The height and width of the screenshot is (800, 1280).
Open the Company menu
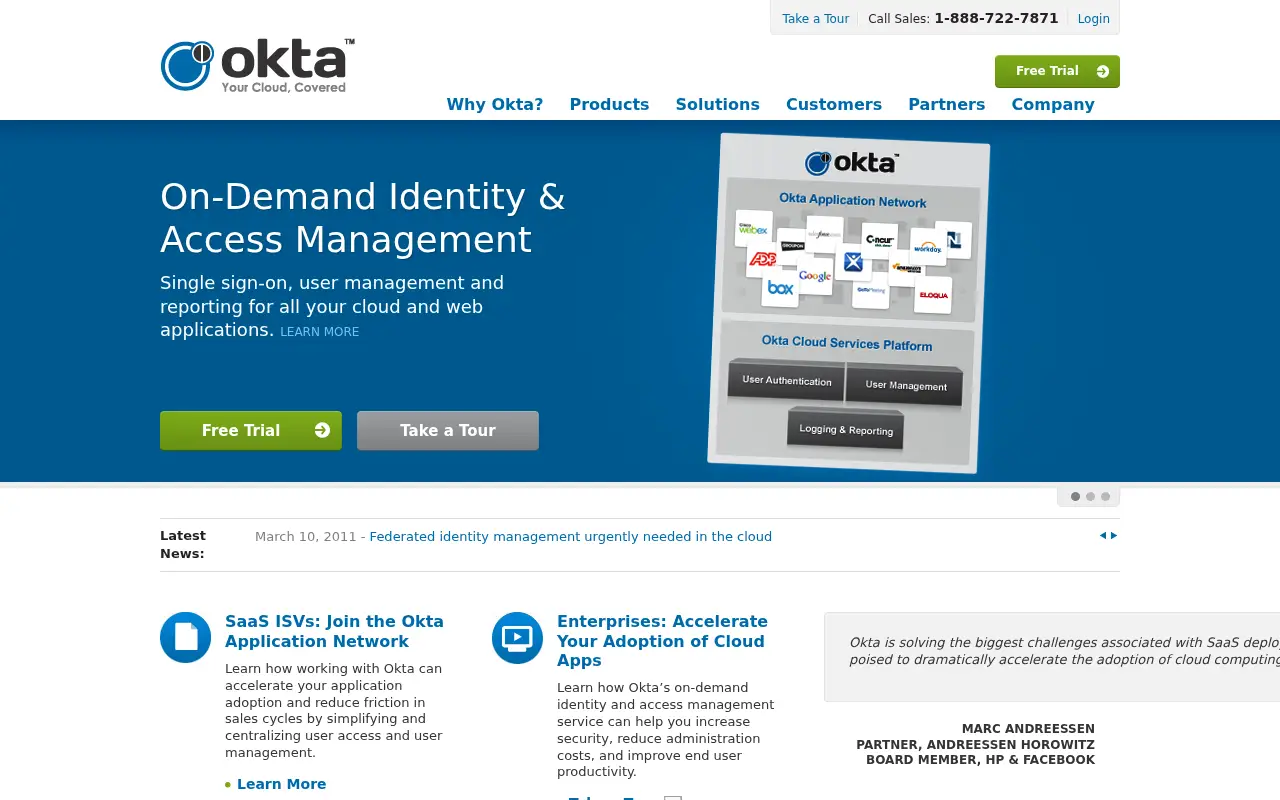[x=1053, y=104]
